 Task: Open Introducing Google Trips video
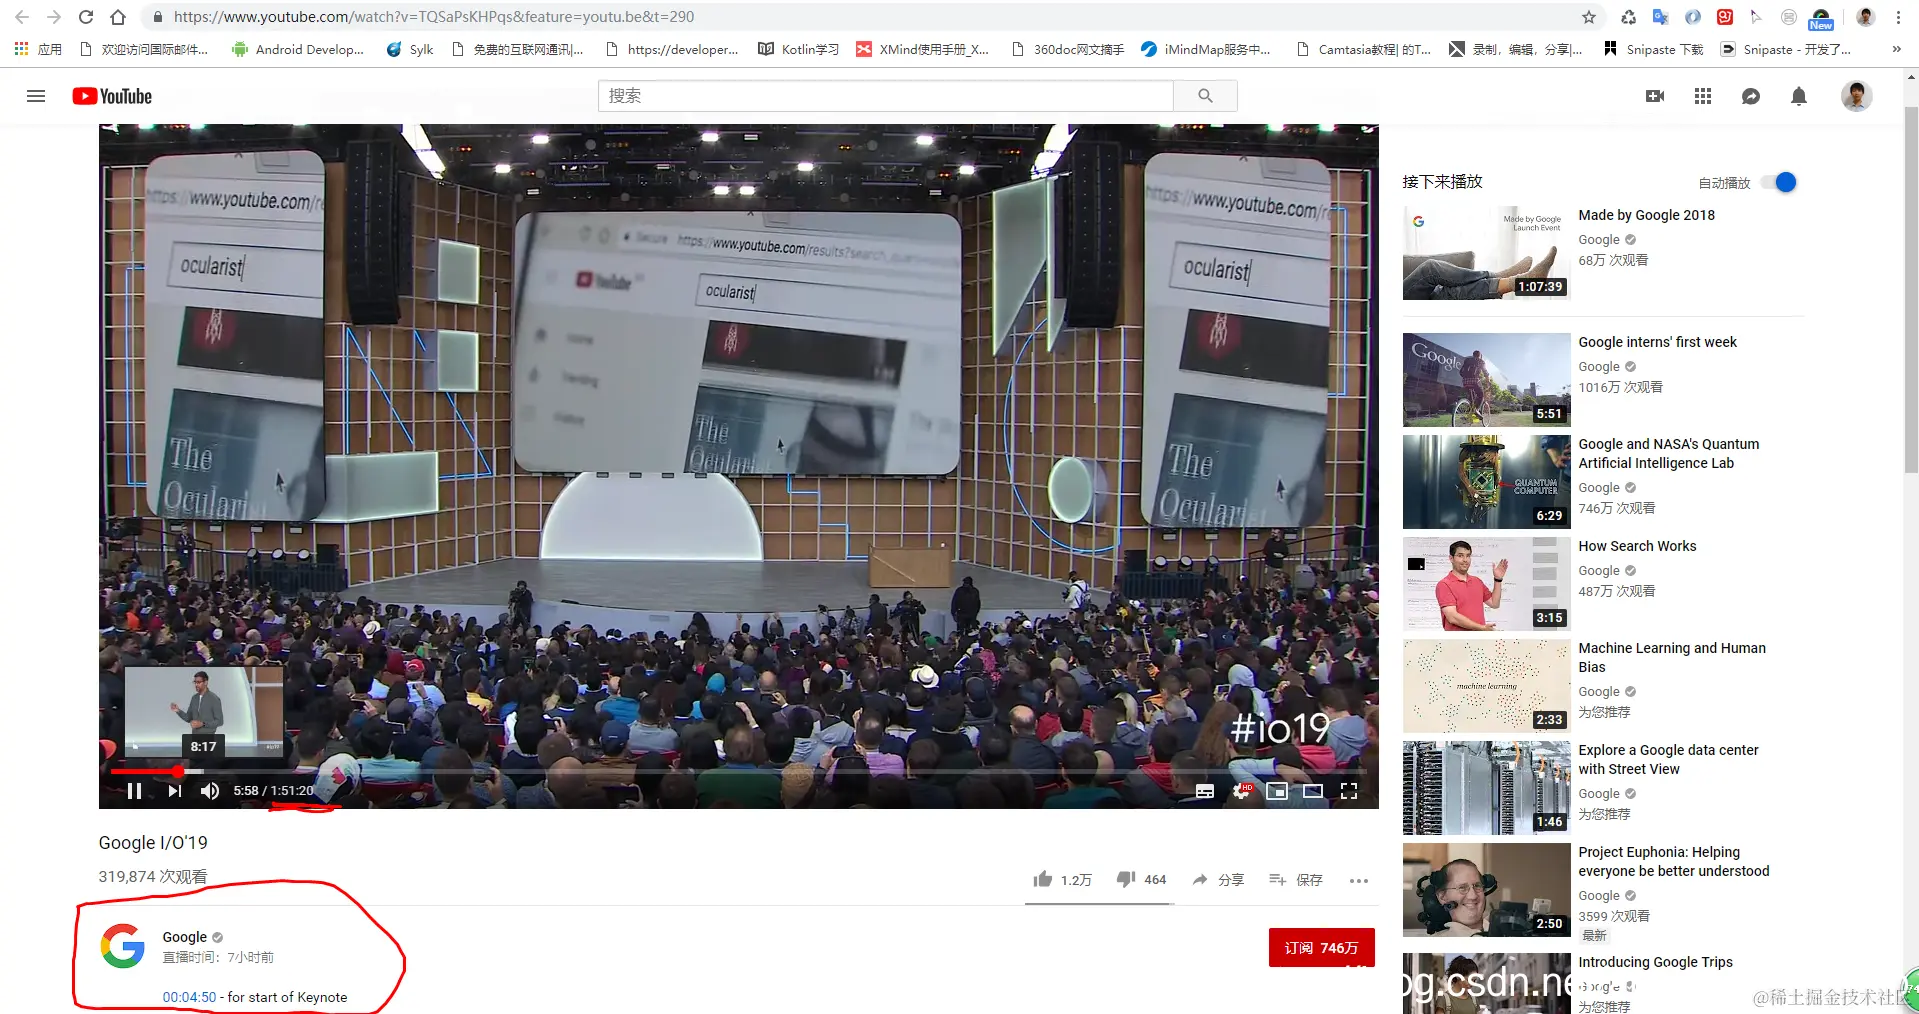point(1655,962)
